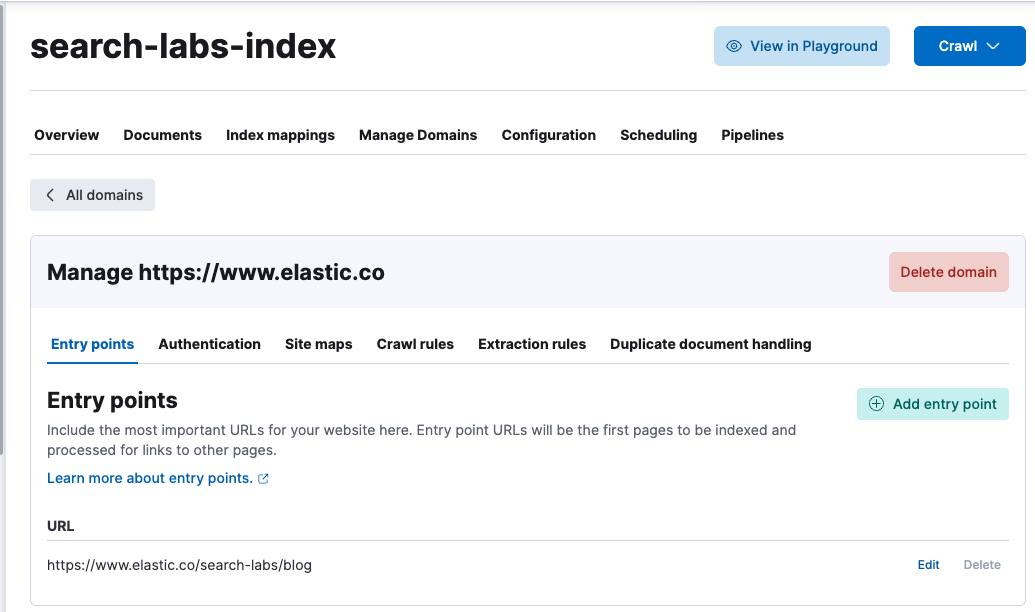The width and height of the screenshot is (1035, 612).
Task: Switch to Crawl rules sub-tab
Action: (415, 344)
